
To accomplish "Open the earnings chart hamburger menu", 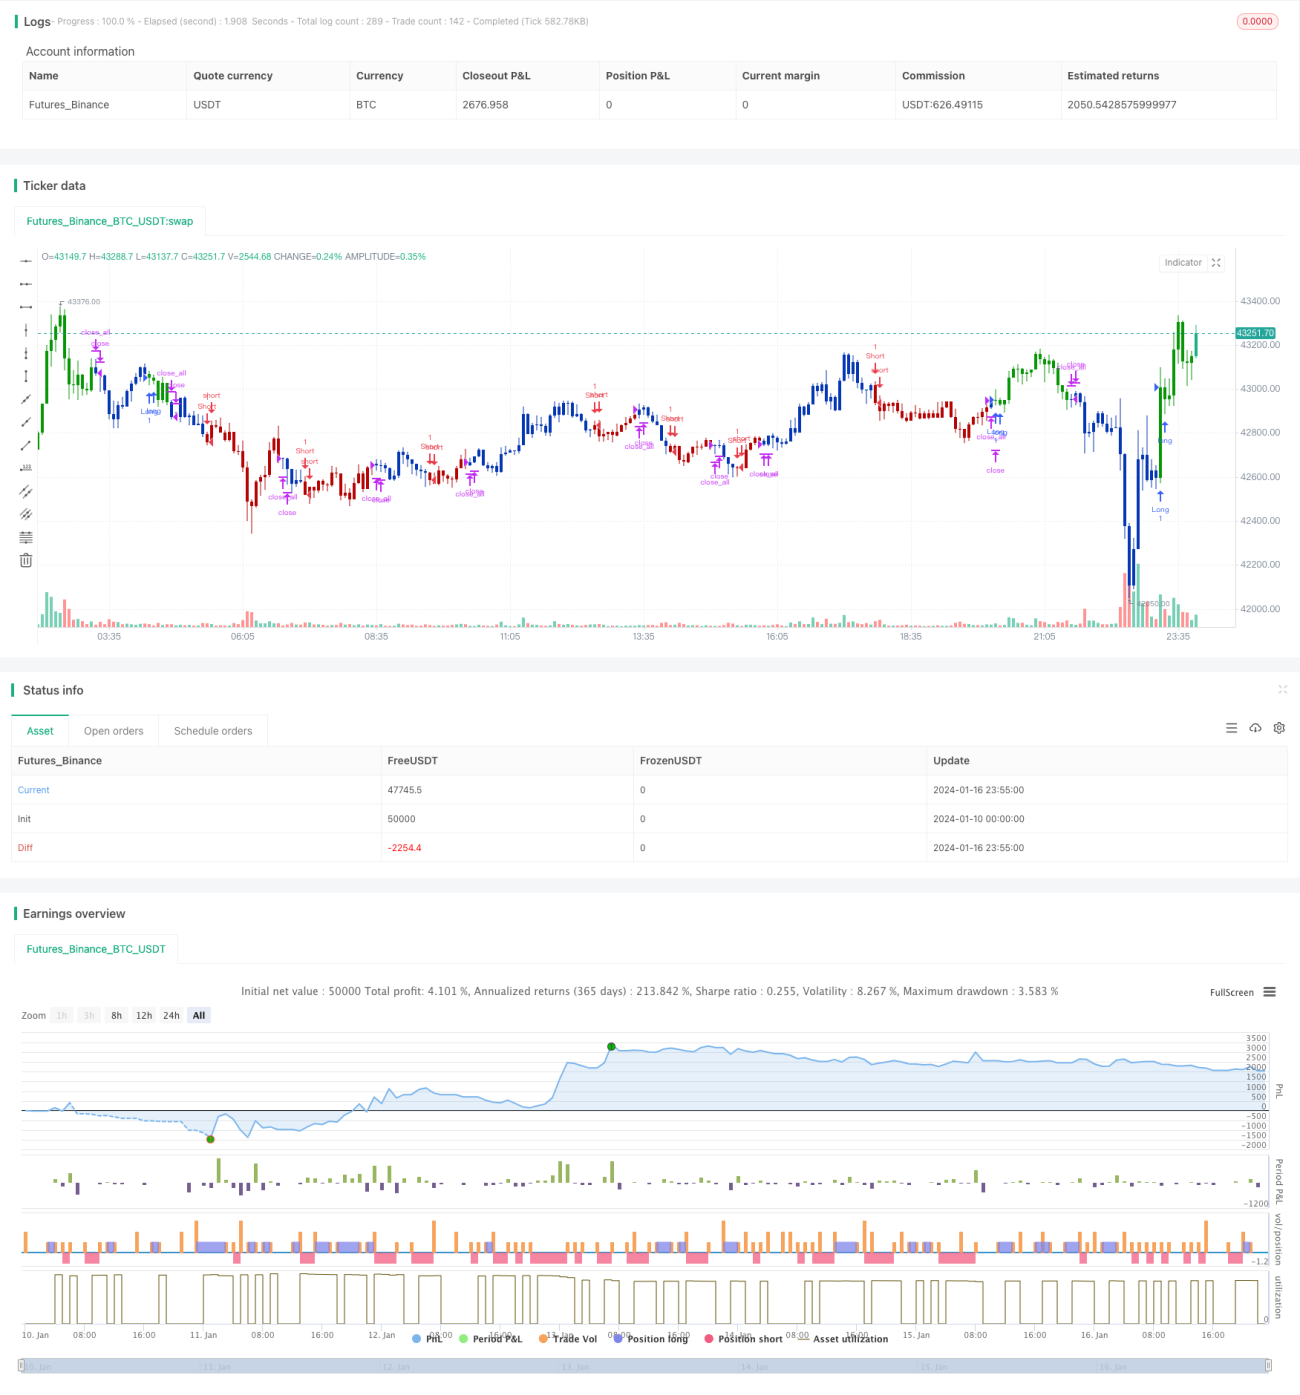I will point(1269,992).
